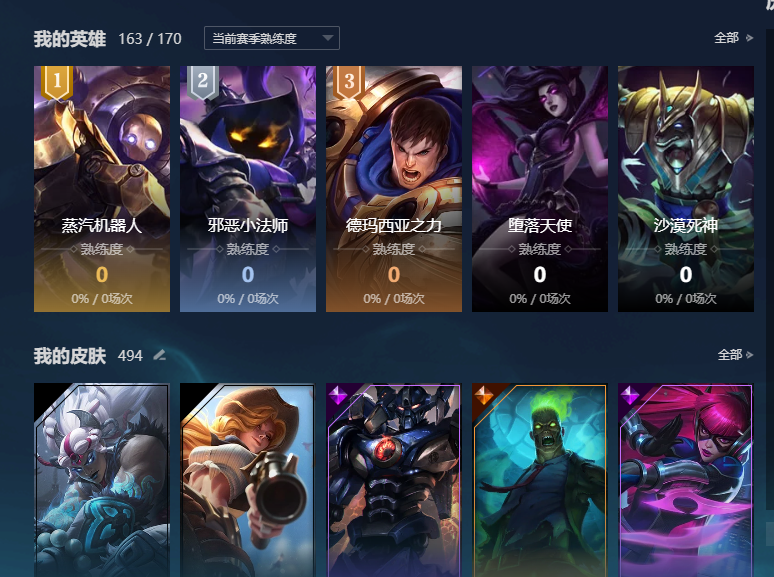
Task: Open the 堕落天使 hero card
Action: point(540,189)
